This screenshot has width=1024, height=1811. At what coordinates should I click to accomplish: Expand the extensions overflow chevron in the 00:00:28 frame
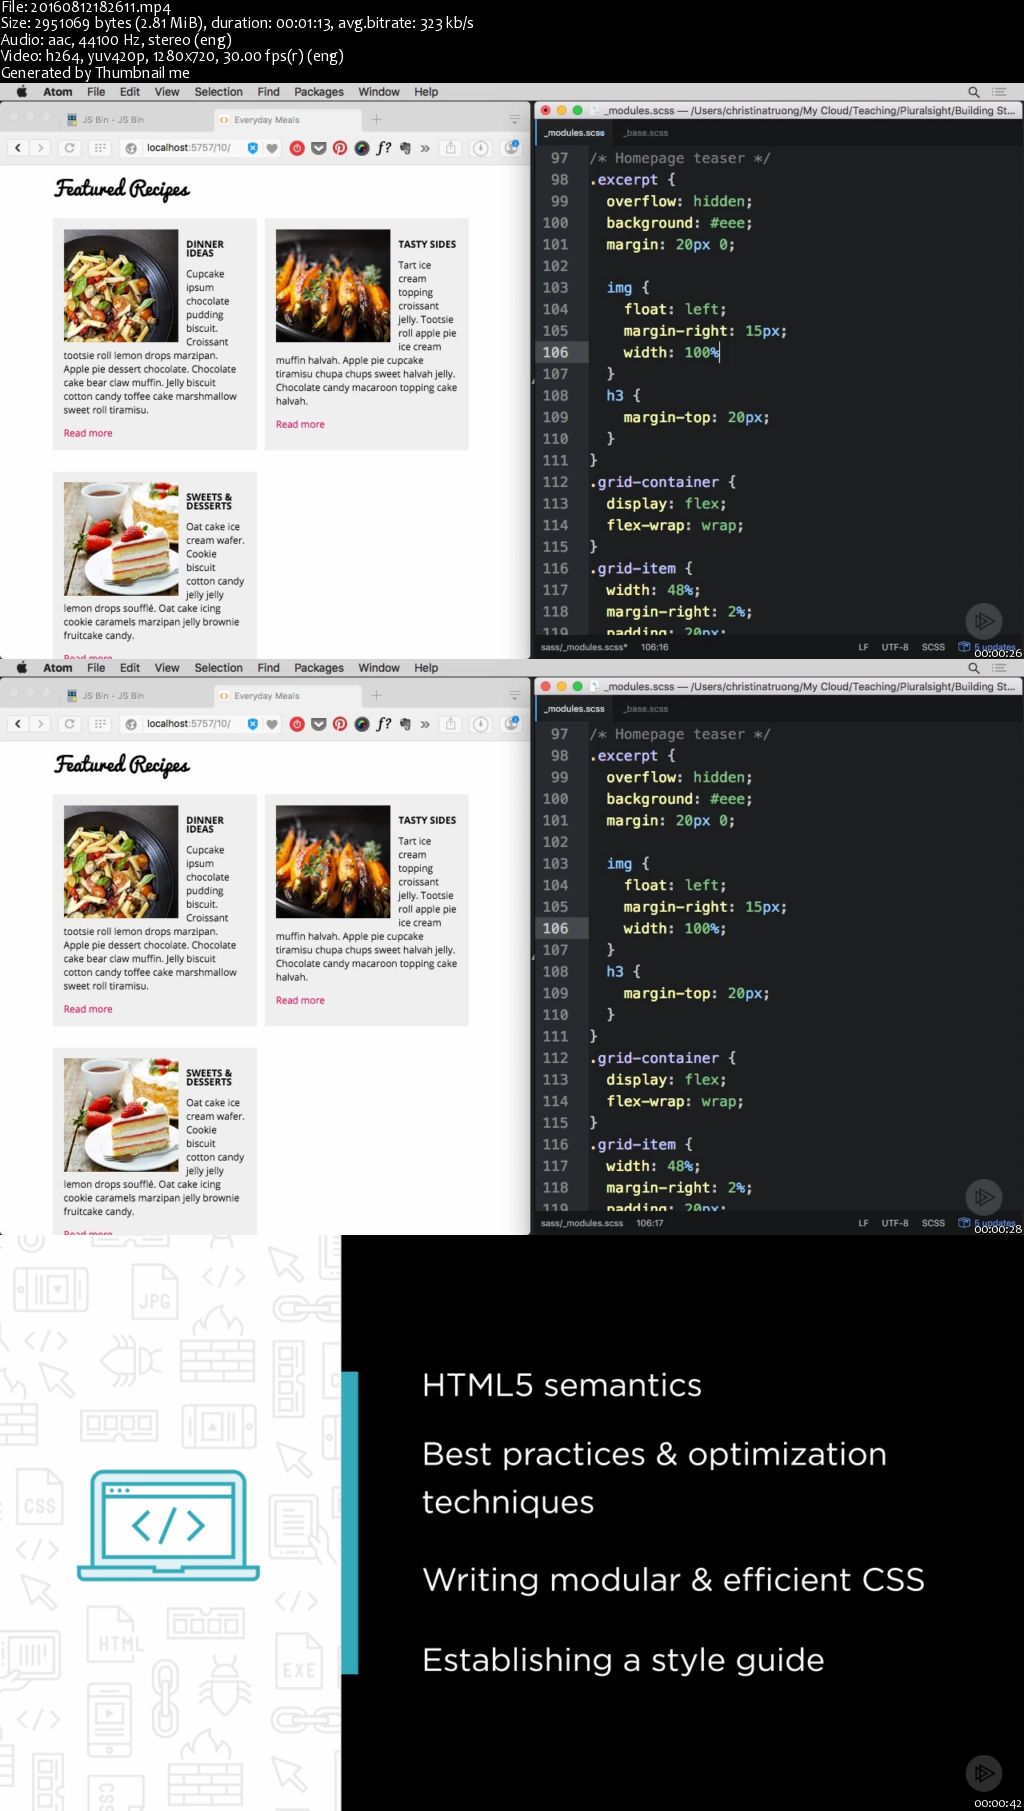coord(425,724)
